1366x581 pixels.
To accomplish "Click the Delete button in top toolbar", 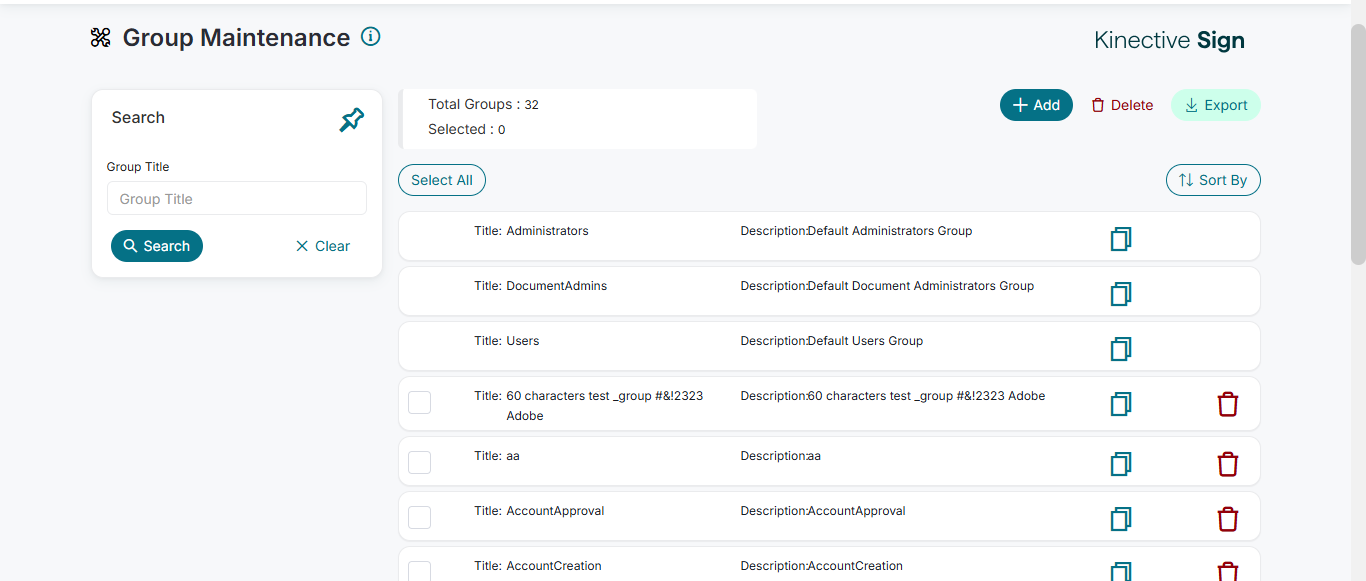I will point(1121,105).
